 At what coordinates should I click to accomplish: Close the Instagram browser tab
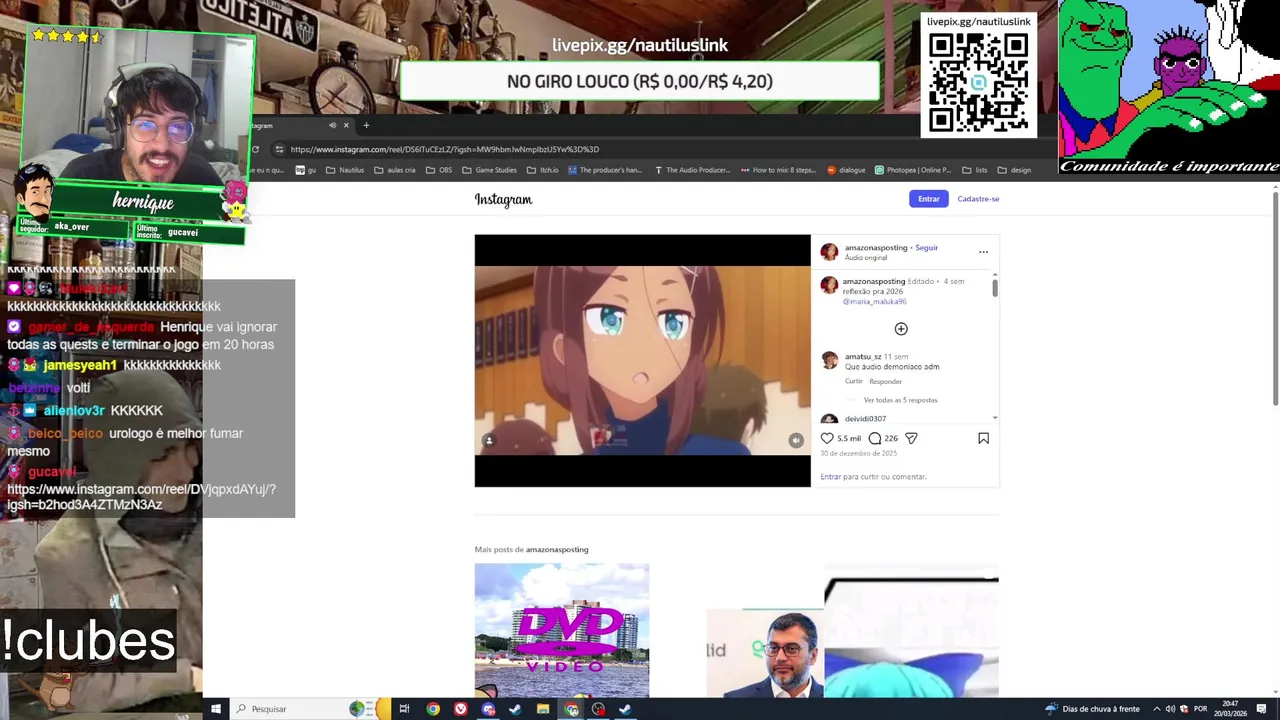(346, 125)
